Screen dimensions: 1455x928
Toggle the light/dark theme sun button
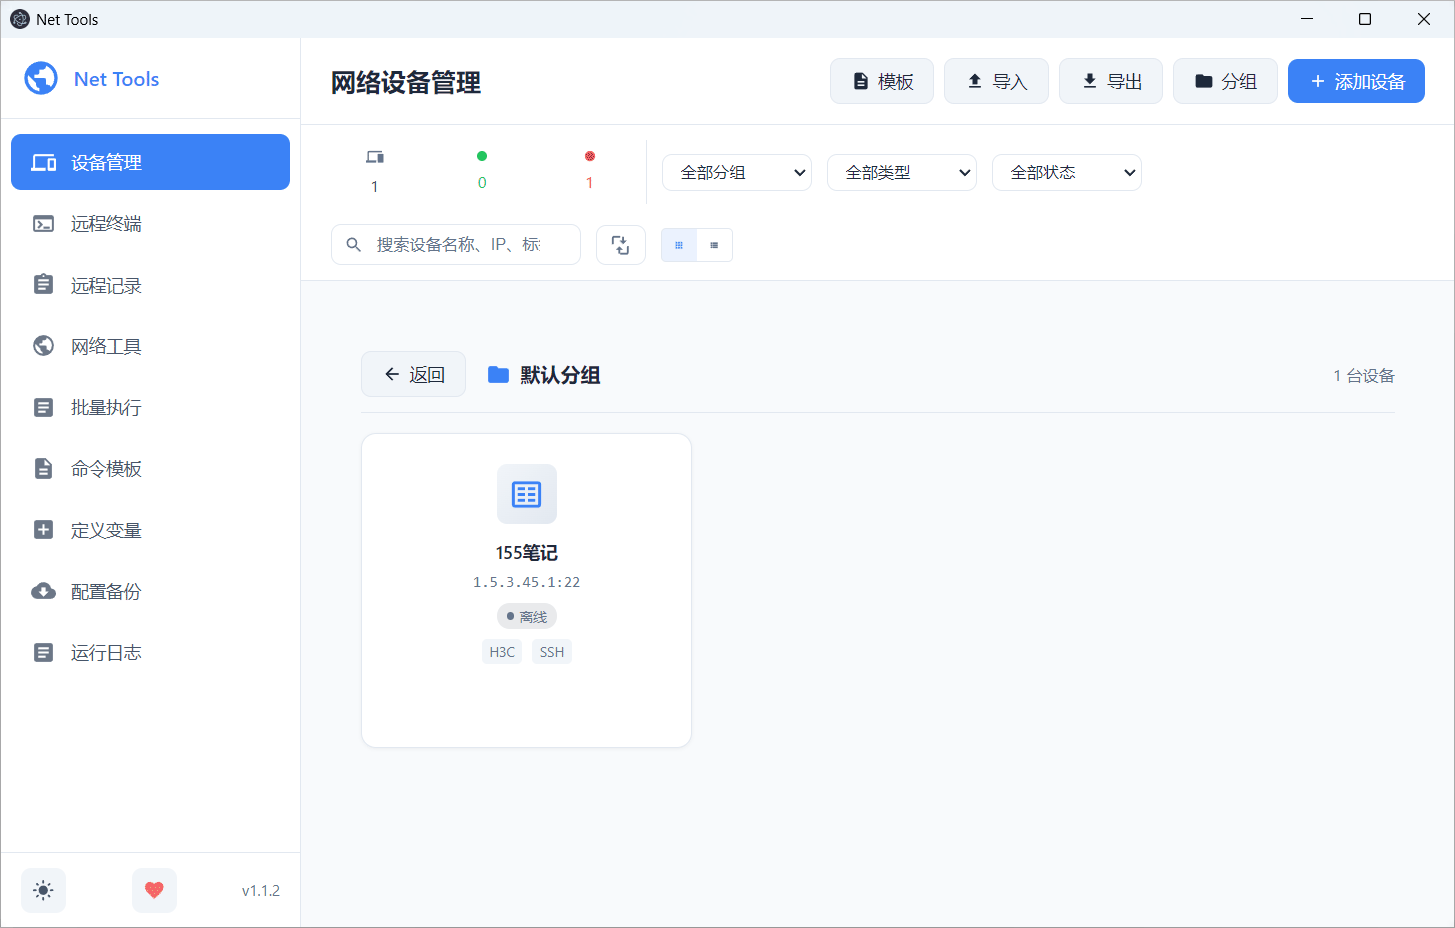click(43, 890)
